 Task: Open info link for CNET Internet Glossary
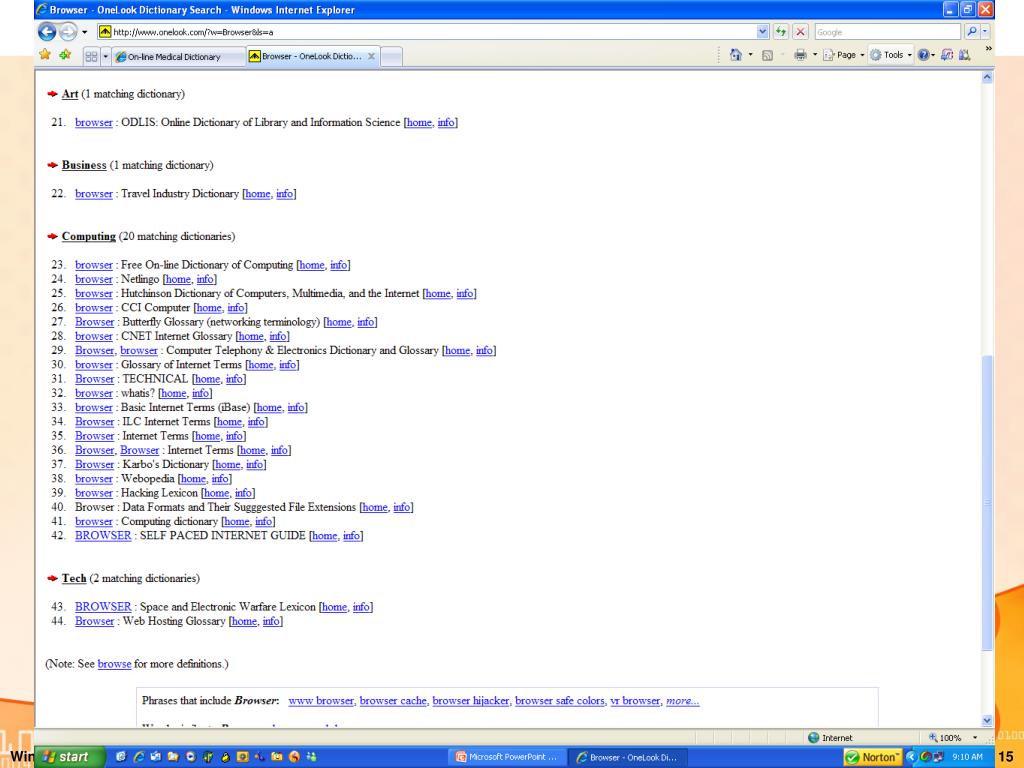point(278,336)
